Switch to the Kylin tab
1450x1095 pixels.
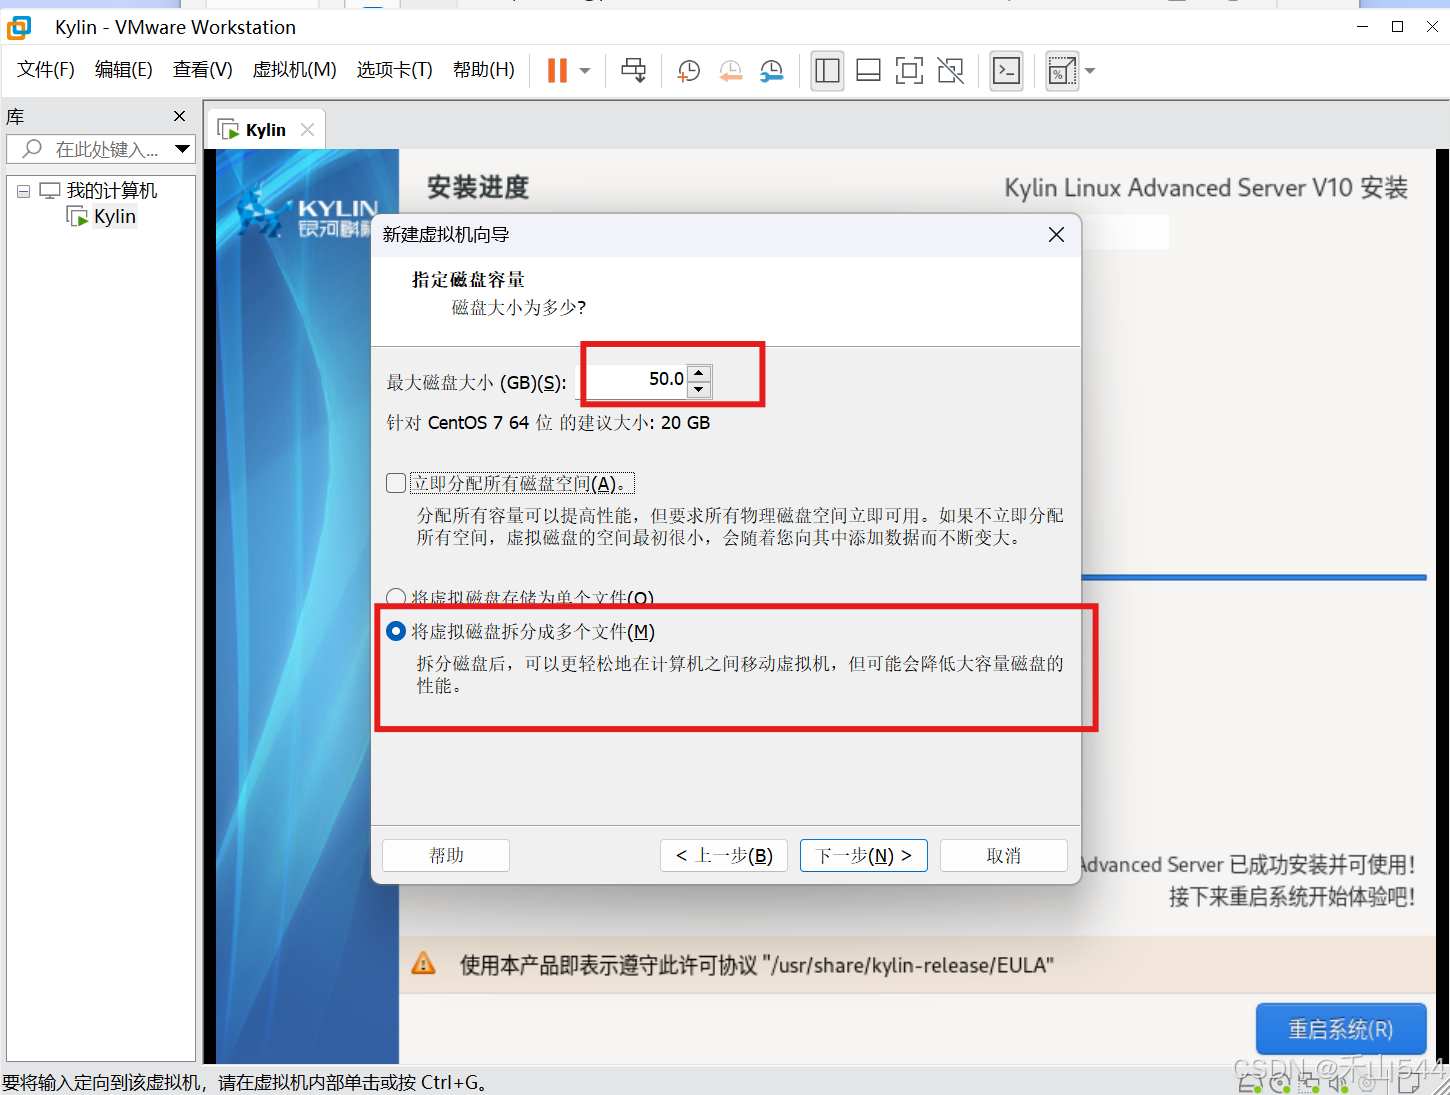tap(265, 130)
